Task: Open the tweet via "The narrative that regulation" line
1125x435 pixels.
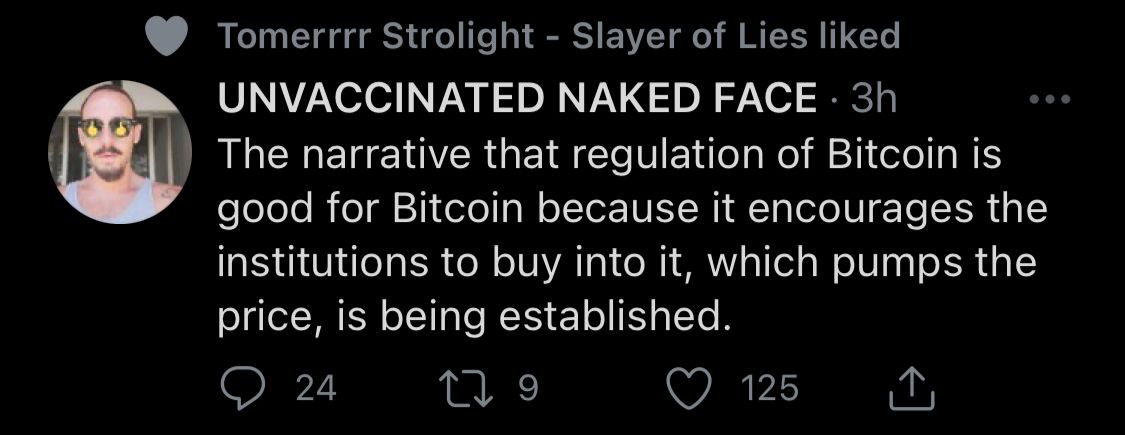Action: coord(608,157)
